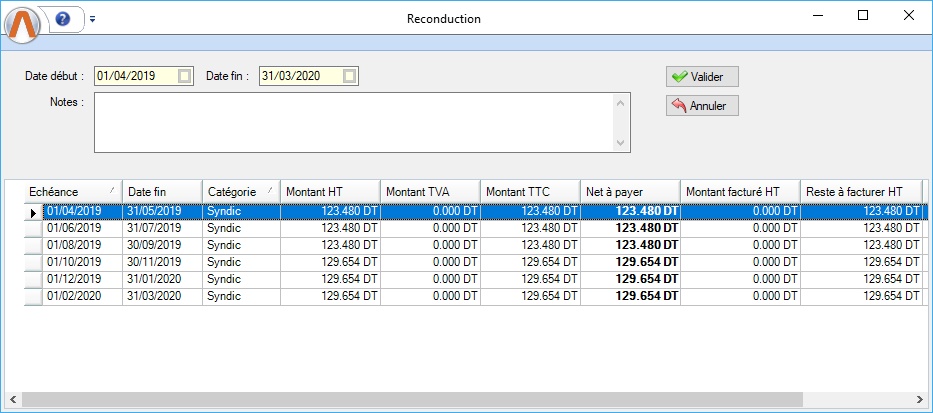This screenshot has height=413, width=933.
Task: Sort by the Catégorie column header
Action: 240,191
